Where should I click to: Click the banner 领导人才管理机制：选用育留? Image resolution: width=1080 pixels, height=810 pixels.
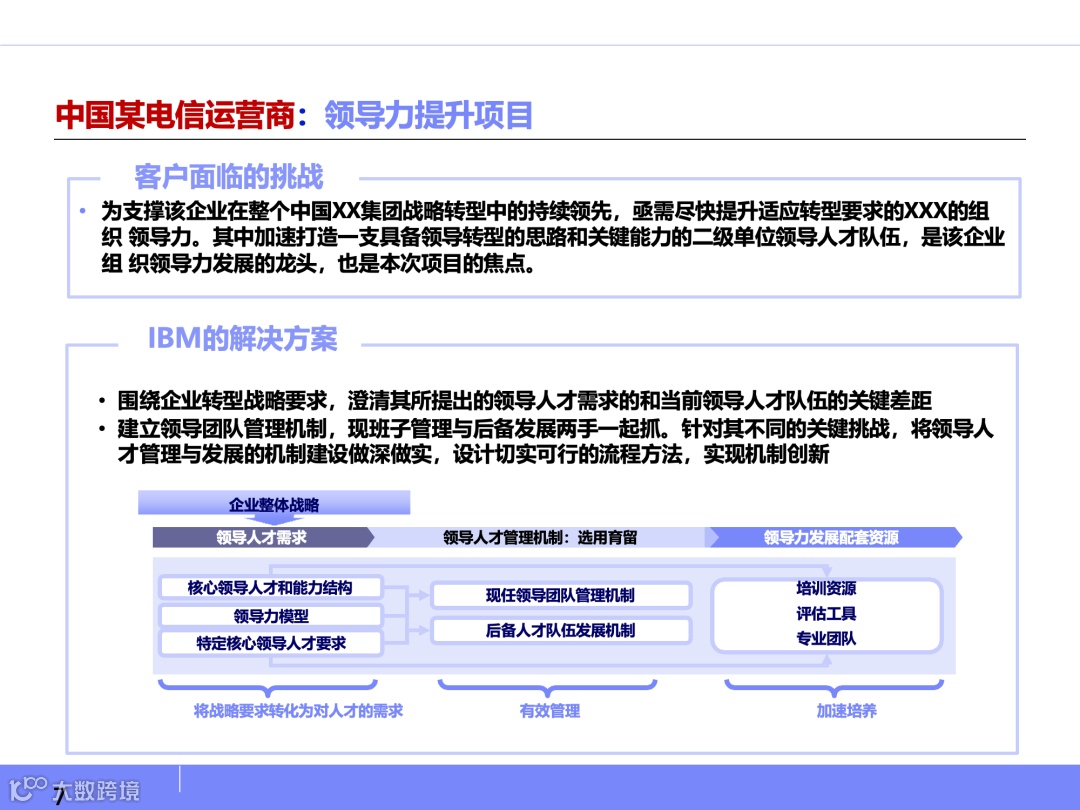click(539, 537)
